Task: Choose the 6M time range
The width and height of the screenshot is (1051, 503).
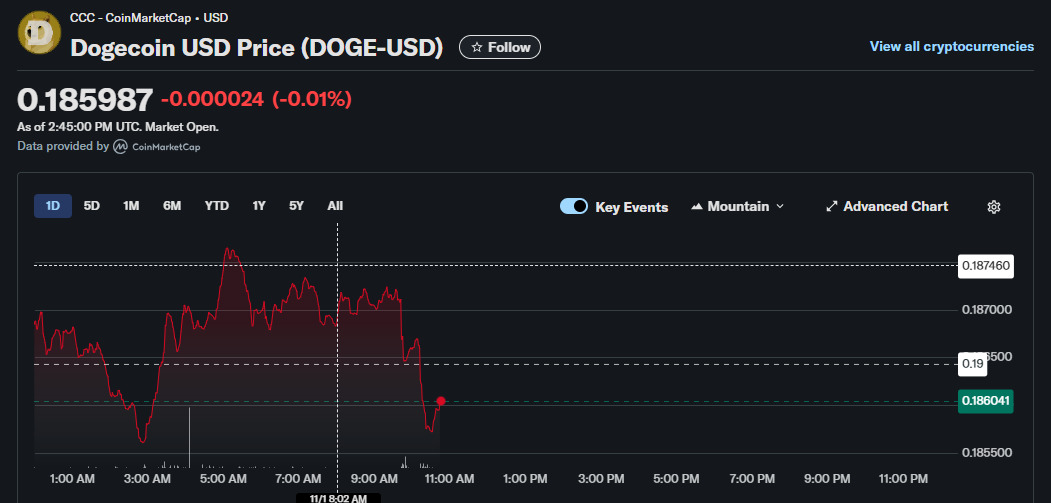Action: pyautogui.click(x=172, y=206)
